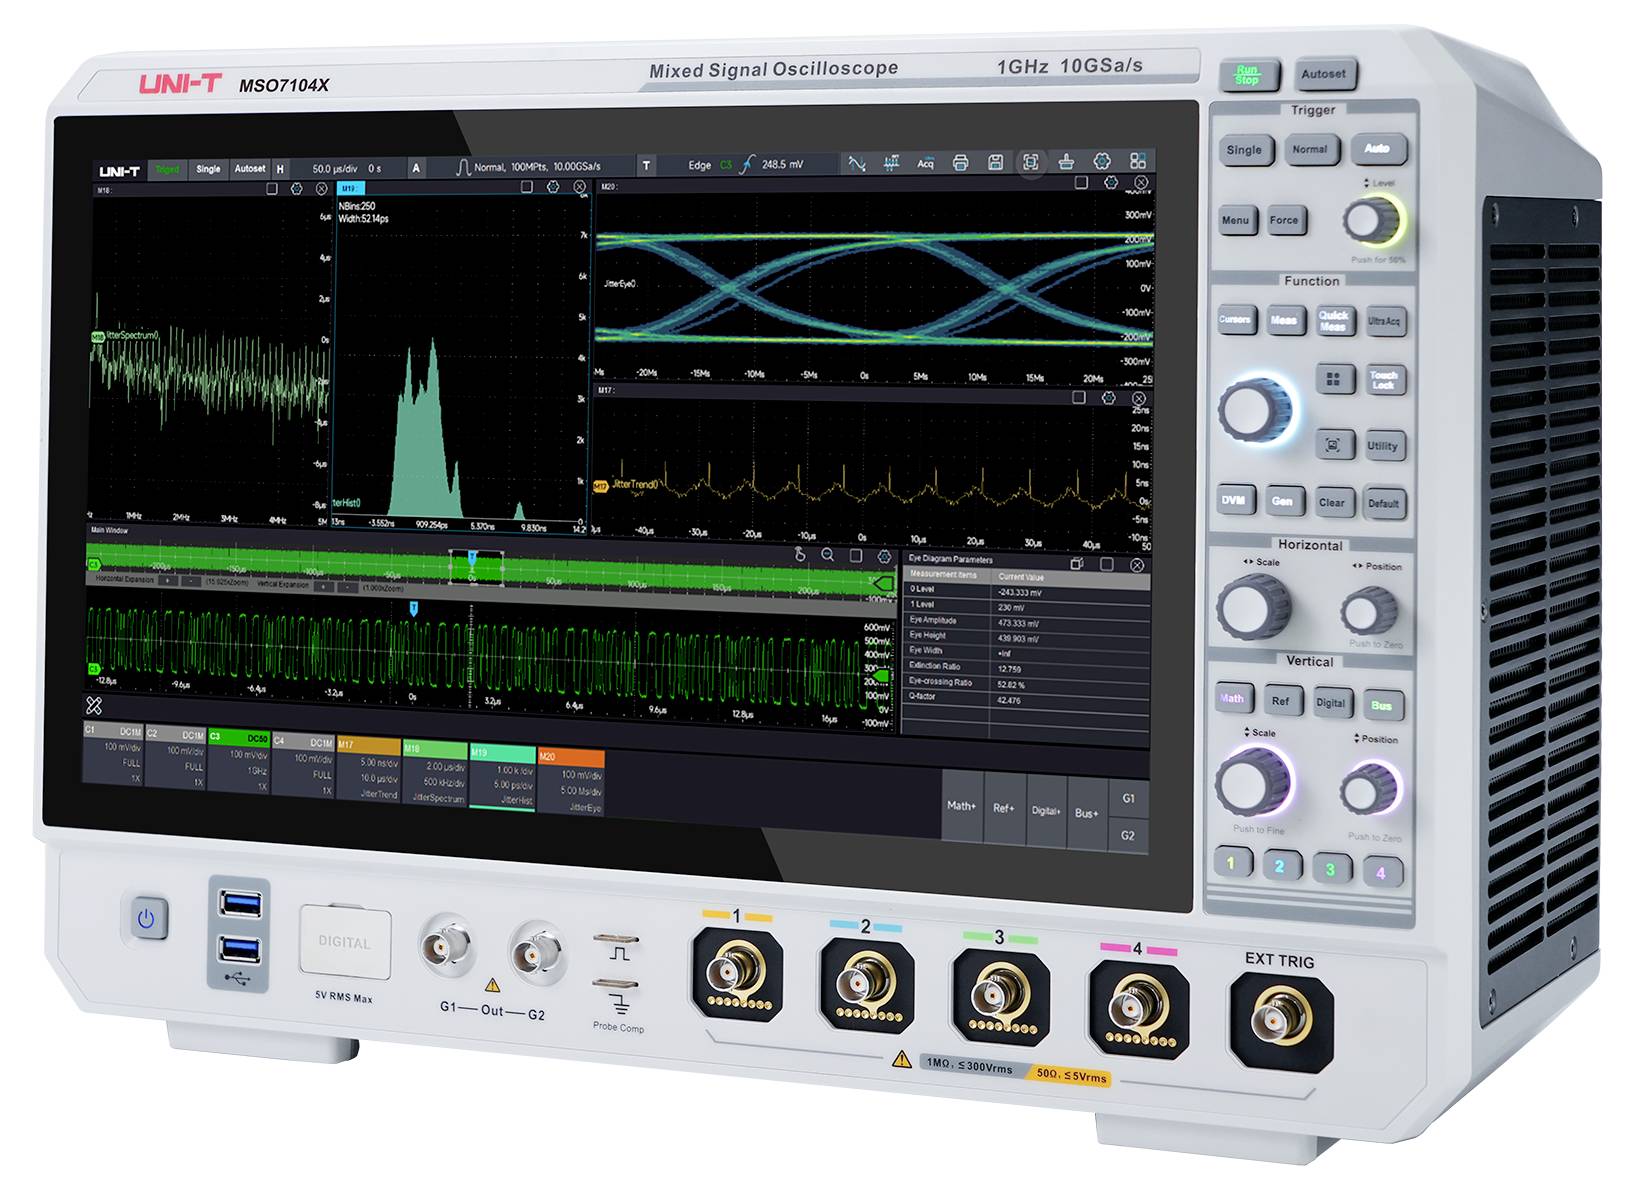Tap the on-screen Autoset button
The width and height of the screenshot is (1634, 1189).
click(x=250, y=169)
